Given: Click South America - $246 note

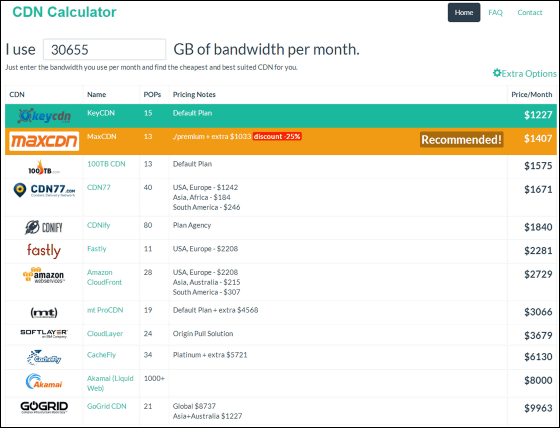Looking at the screenshot, I should tap(206, 208).
